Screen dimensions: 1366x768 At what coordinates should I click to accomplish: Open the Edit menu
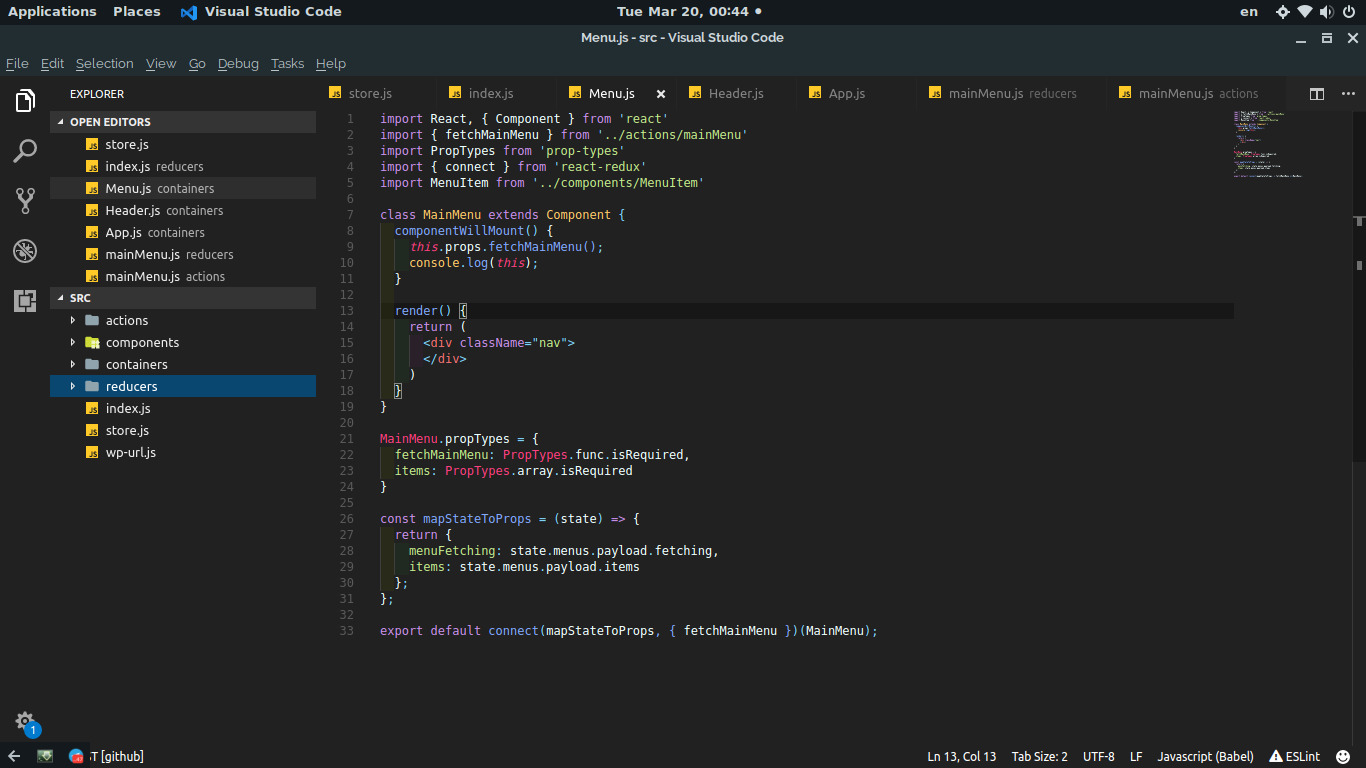[x=52, y=63]
